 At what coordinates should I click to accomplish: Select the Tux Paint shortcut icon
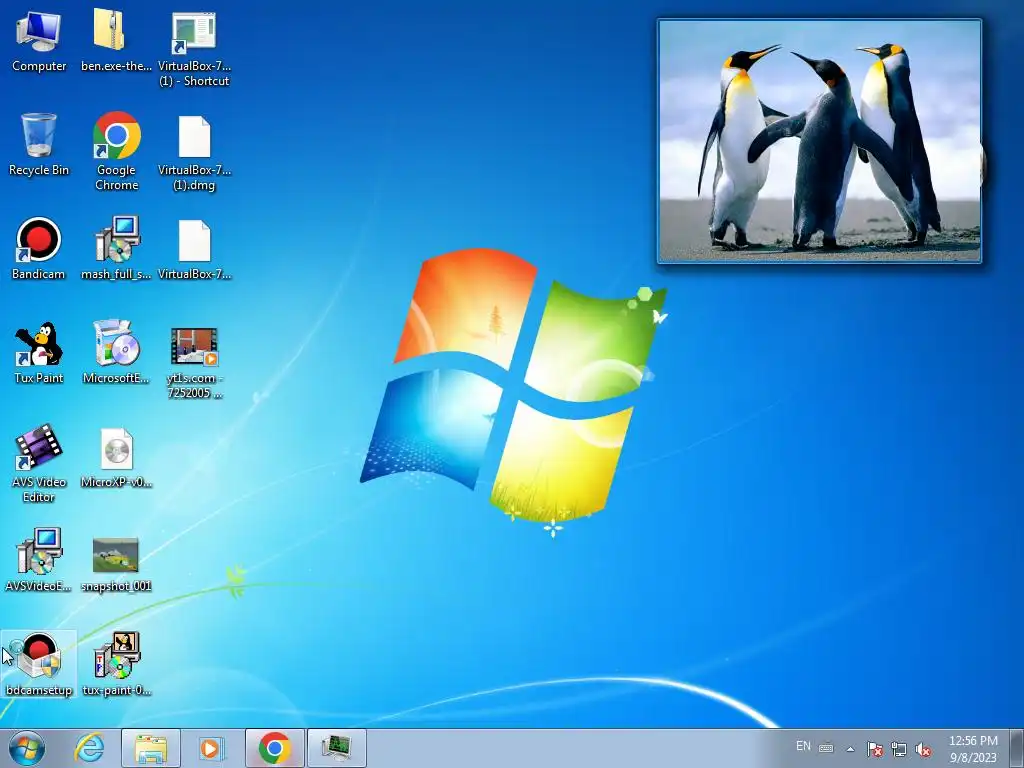tap(39, 353)
